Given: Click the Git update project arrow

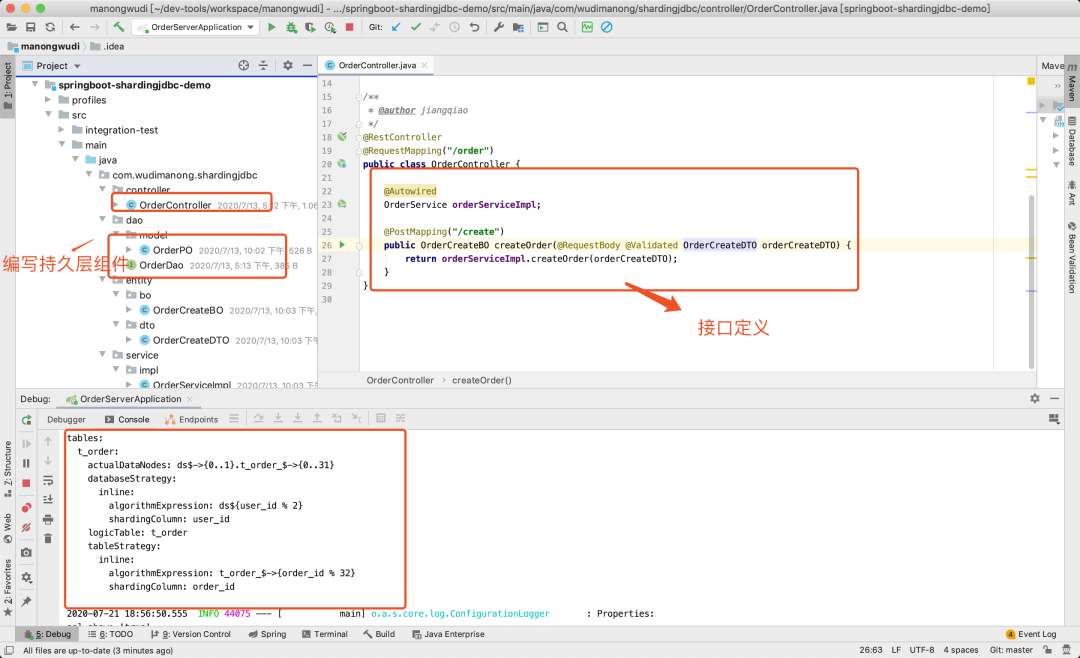Looking at the screenshot, I should click(396, 27).
